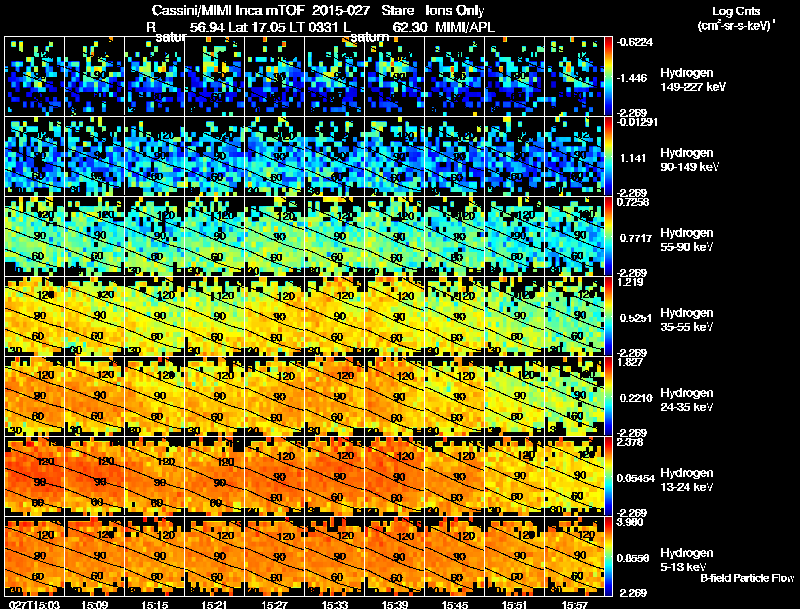Click the colorbar maximum value -0.6224
The width and height of the screenshot is (800, 609).
(635, 42)
